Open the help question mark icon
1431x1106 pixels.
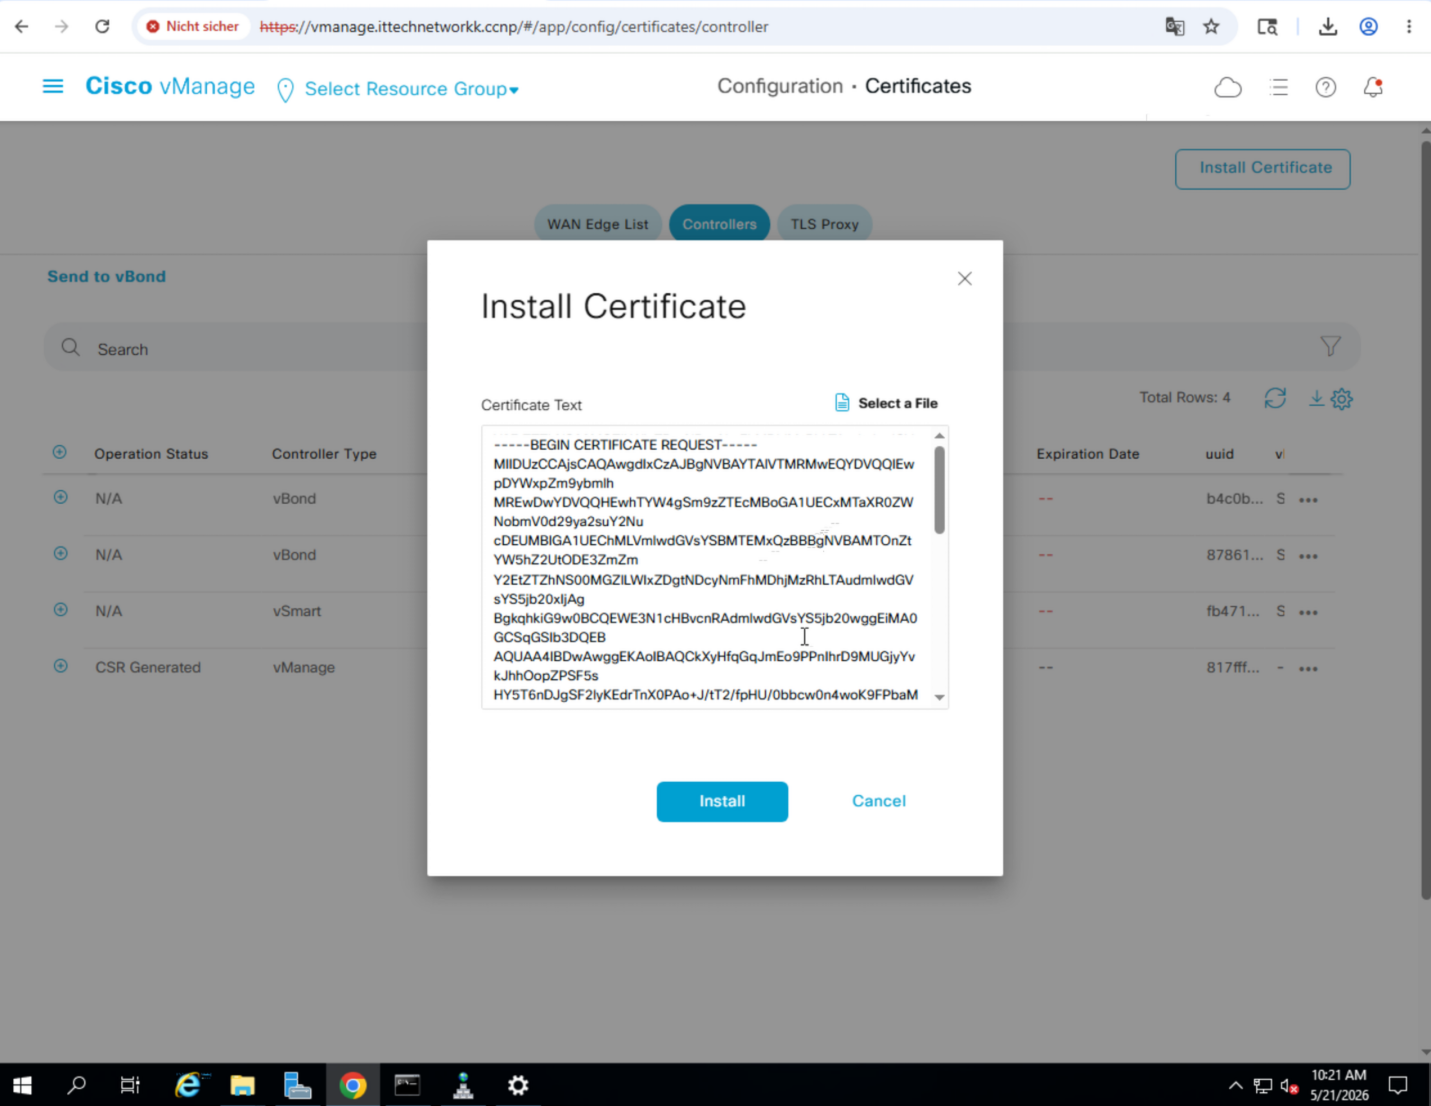point(1326,88)
